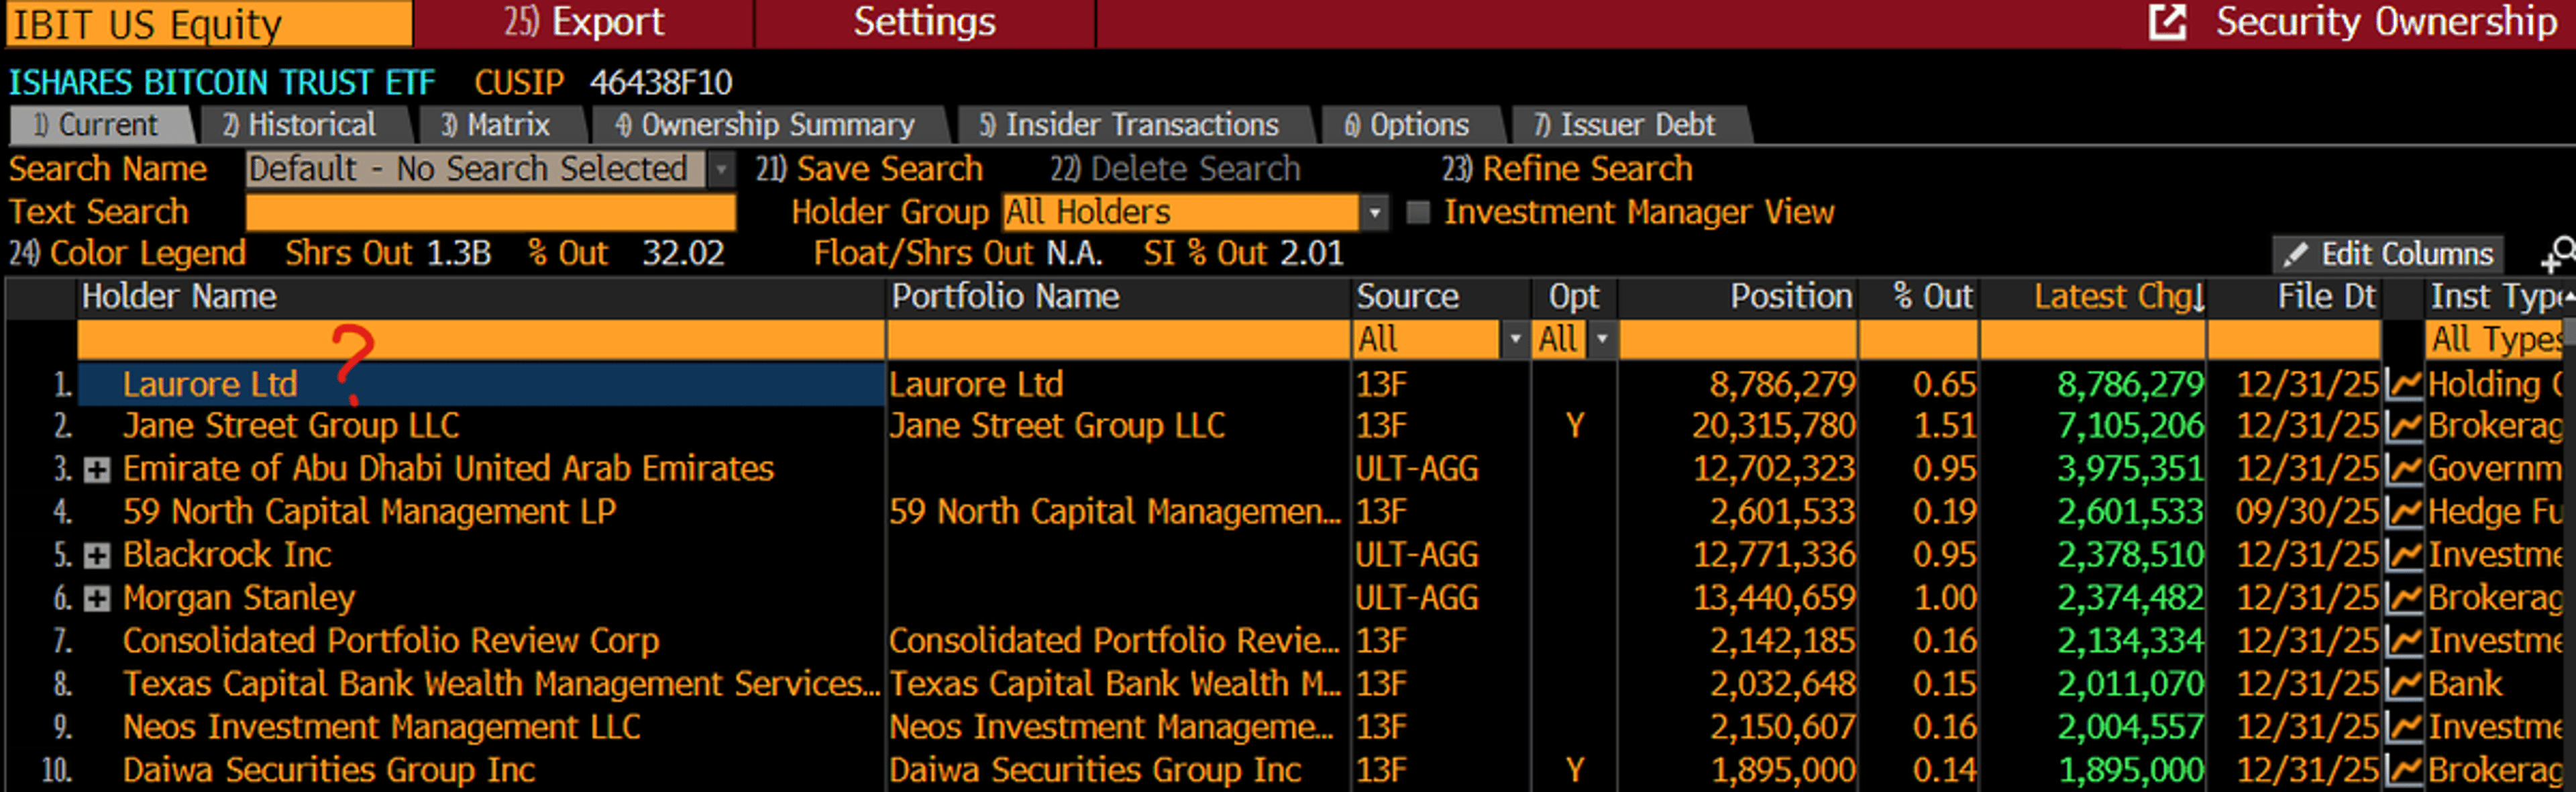The image size is (2576, 792).
Task: Click the Text Search input field
Action: point(490,213)
